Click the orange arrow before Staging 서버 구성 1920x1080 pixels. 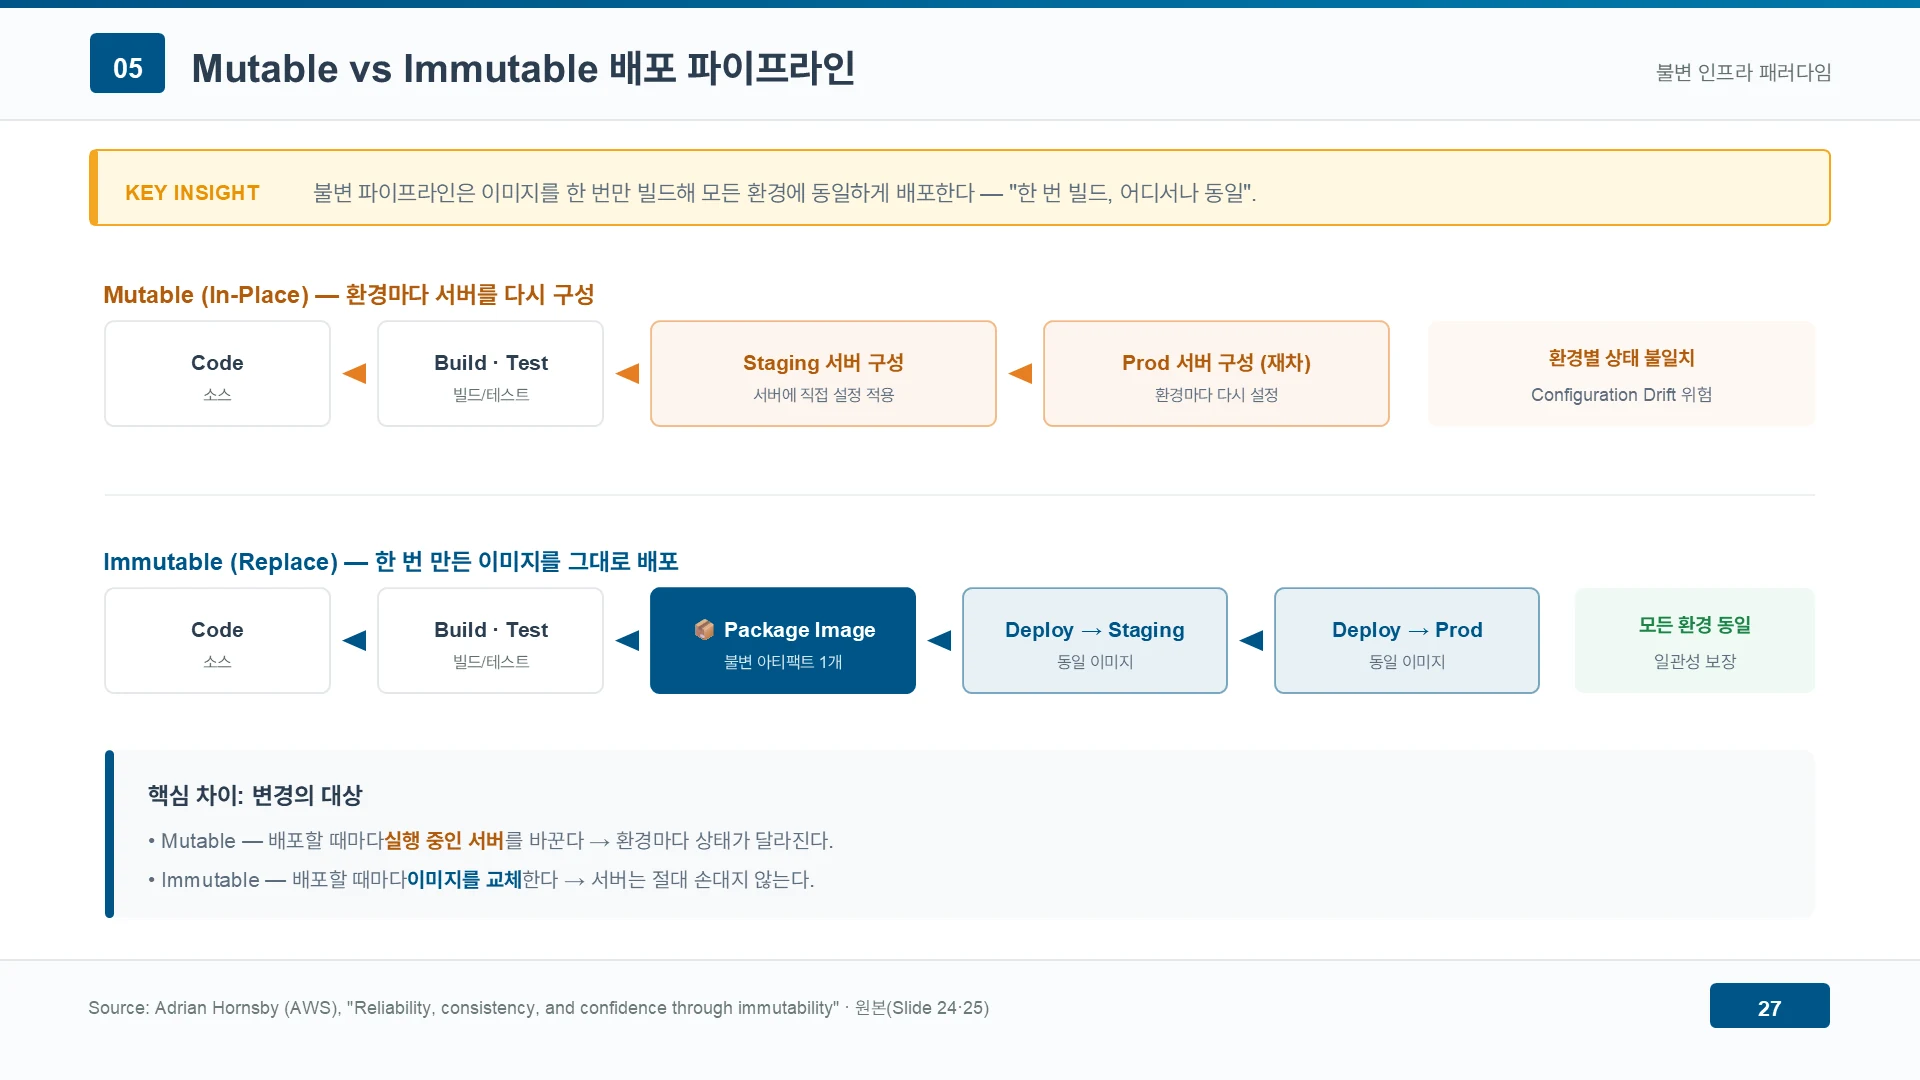tap(627, 374)
